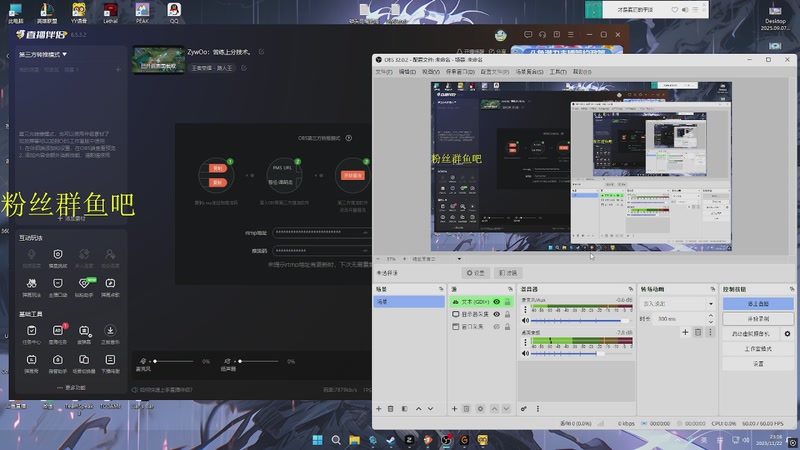The image size is (800, 450).
Task: Open 弹幕秀 tool in 直播伴侣
Action: [32, 363]
